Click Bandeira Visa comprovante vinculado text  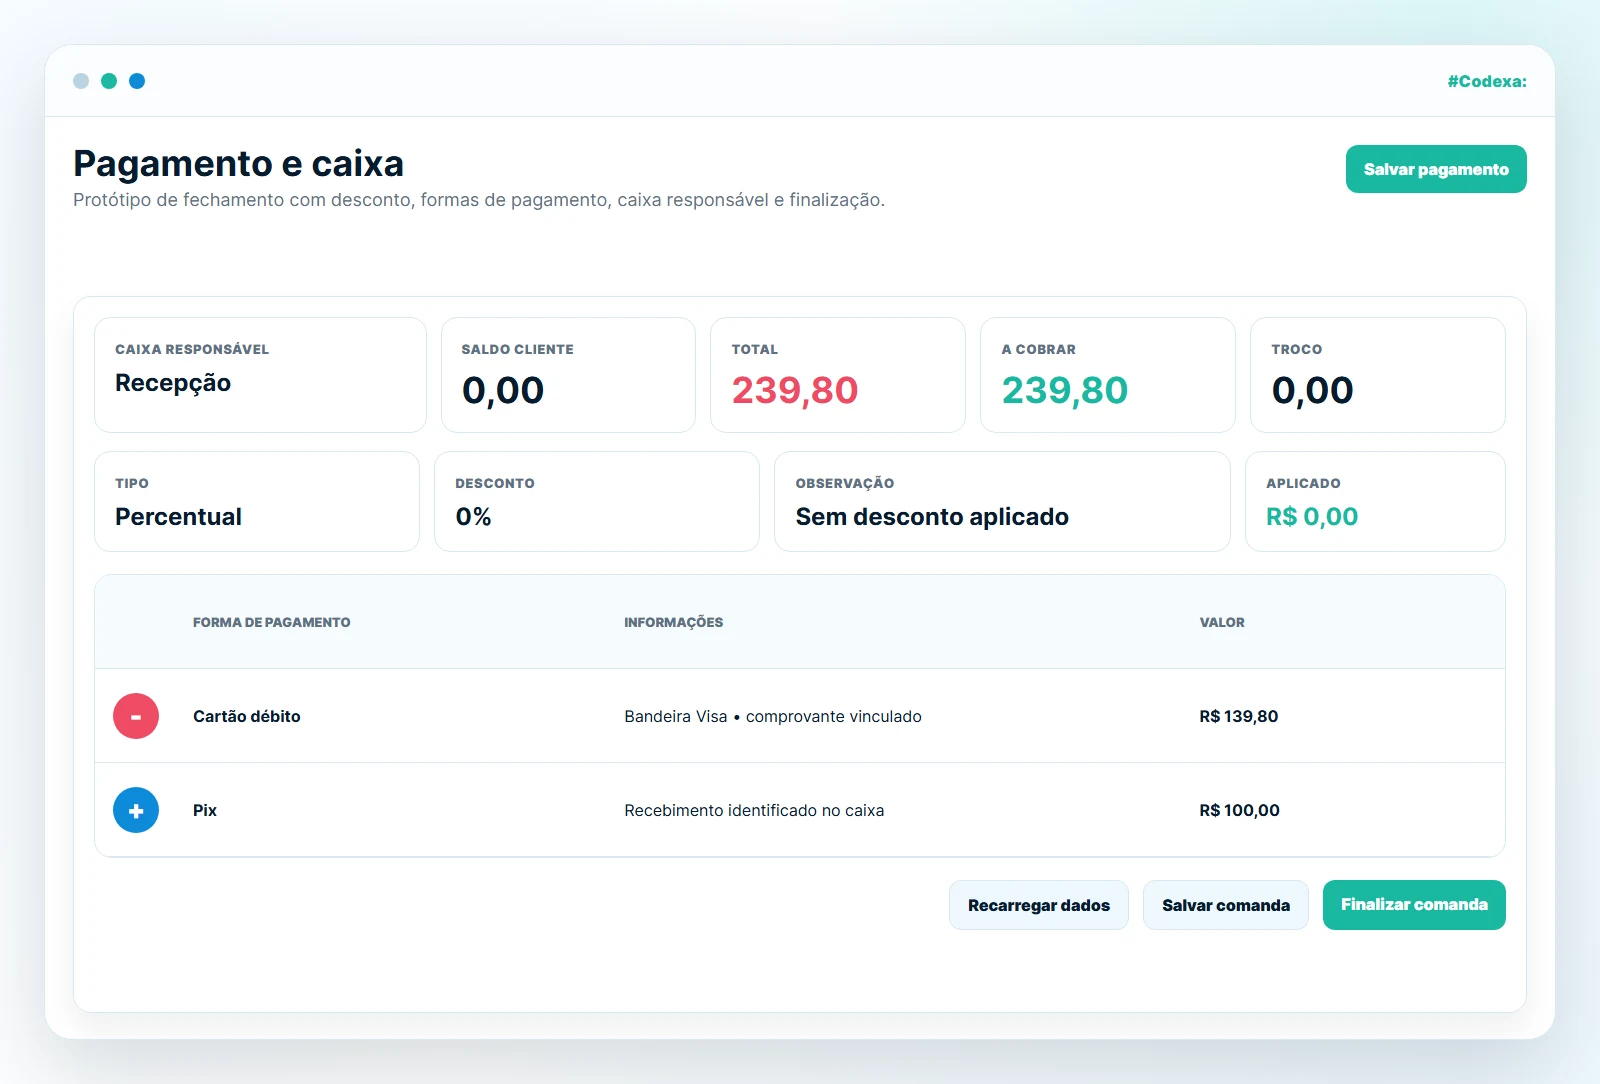(x=773, y=716)
